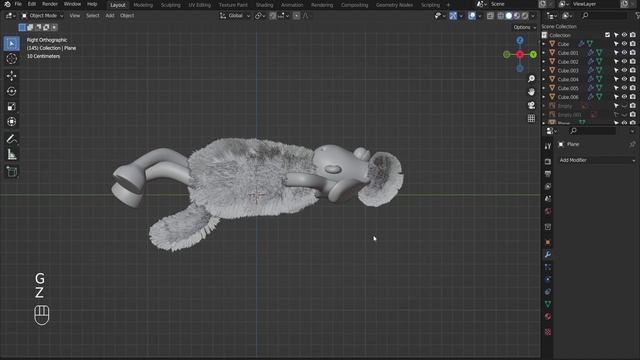The image size is (640, 360).
Task: Toggle X-ray mode button
Action: pos(490,16)
